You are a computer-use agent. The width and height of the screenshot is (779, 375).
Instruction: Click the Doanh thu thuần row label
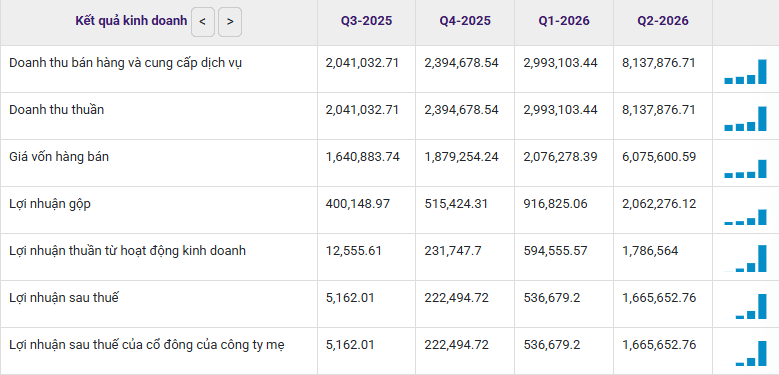57,110
